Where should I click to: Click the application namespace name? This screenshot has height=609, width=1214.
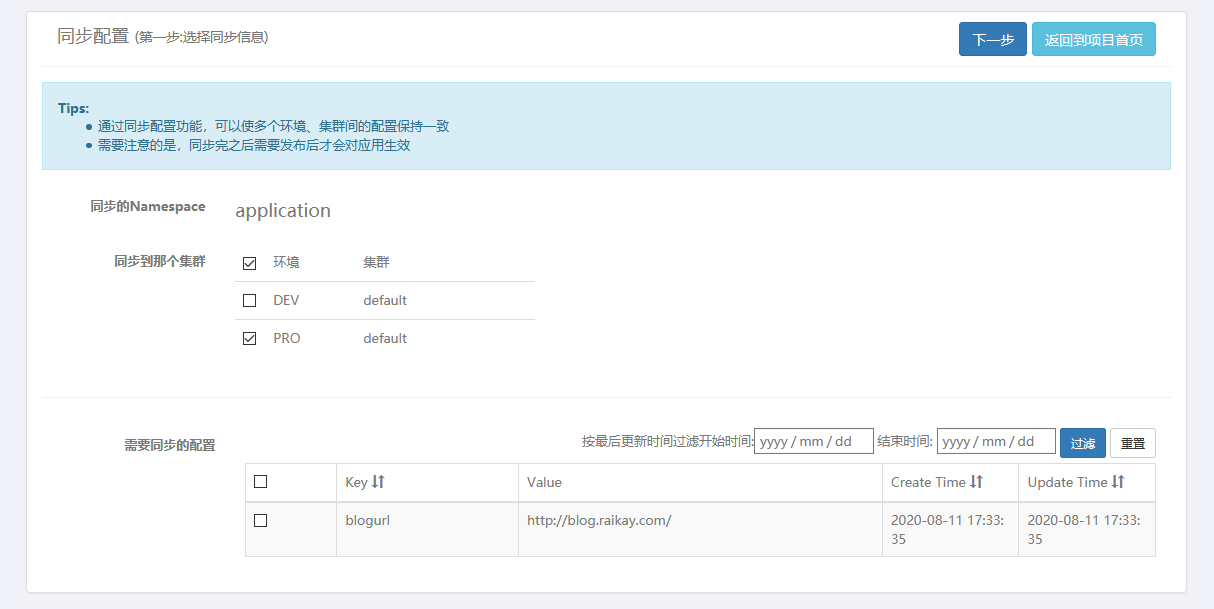283,211
